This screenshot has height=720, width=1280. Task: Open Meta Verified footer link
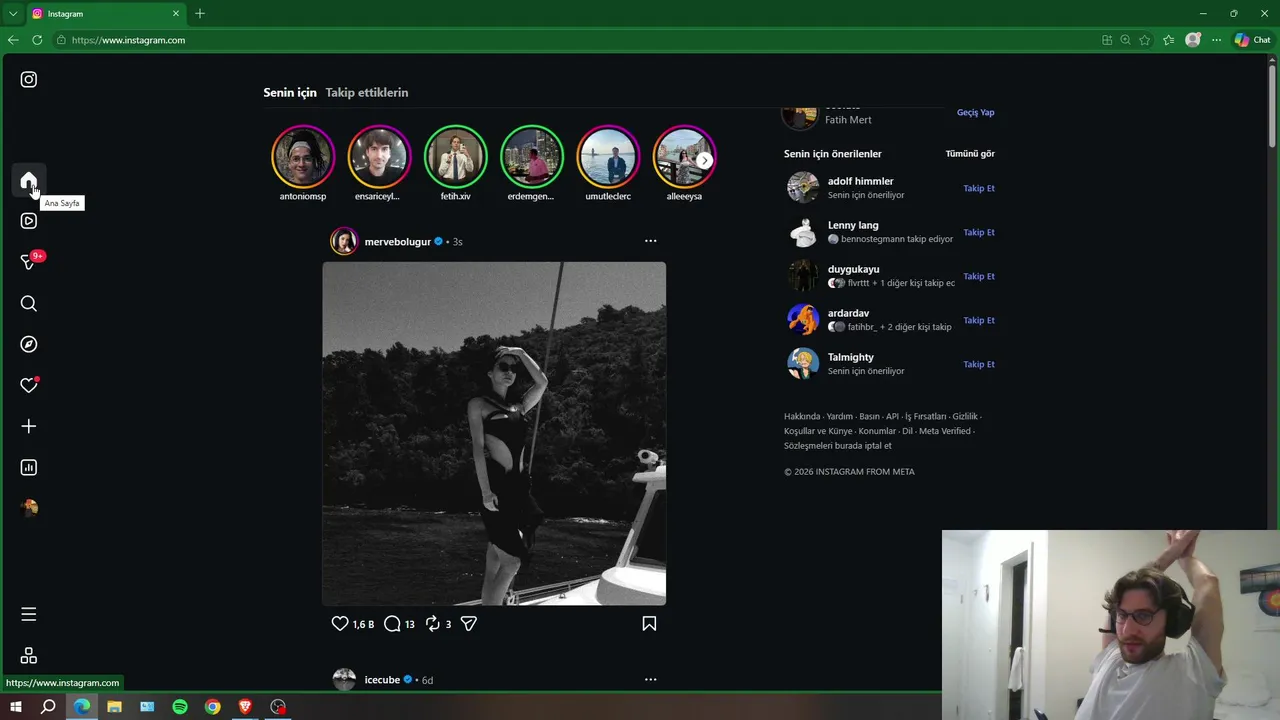coord(945,431)
